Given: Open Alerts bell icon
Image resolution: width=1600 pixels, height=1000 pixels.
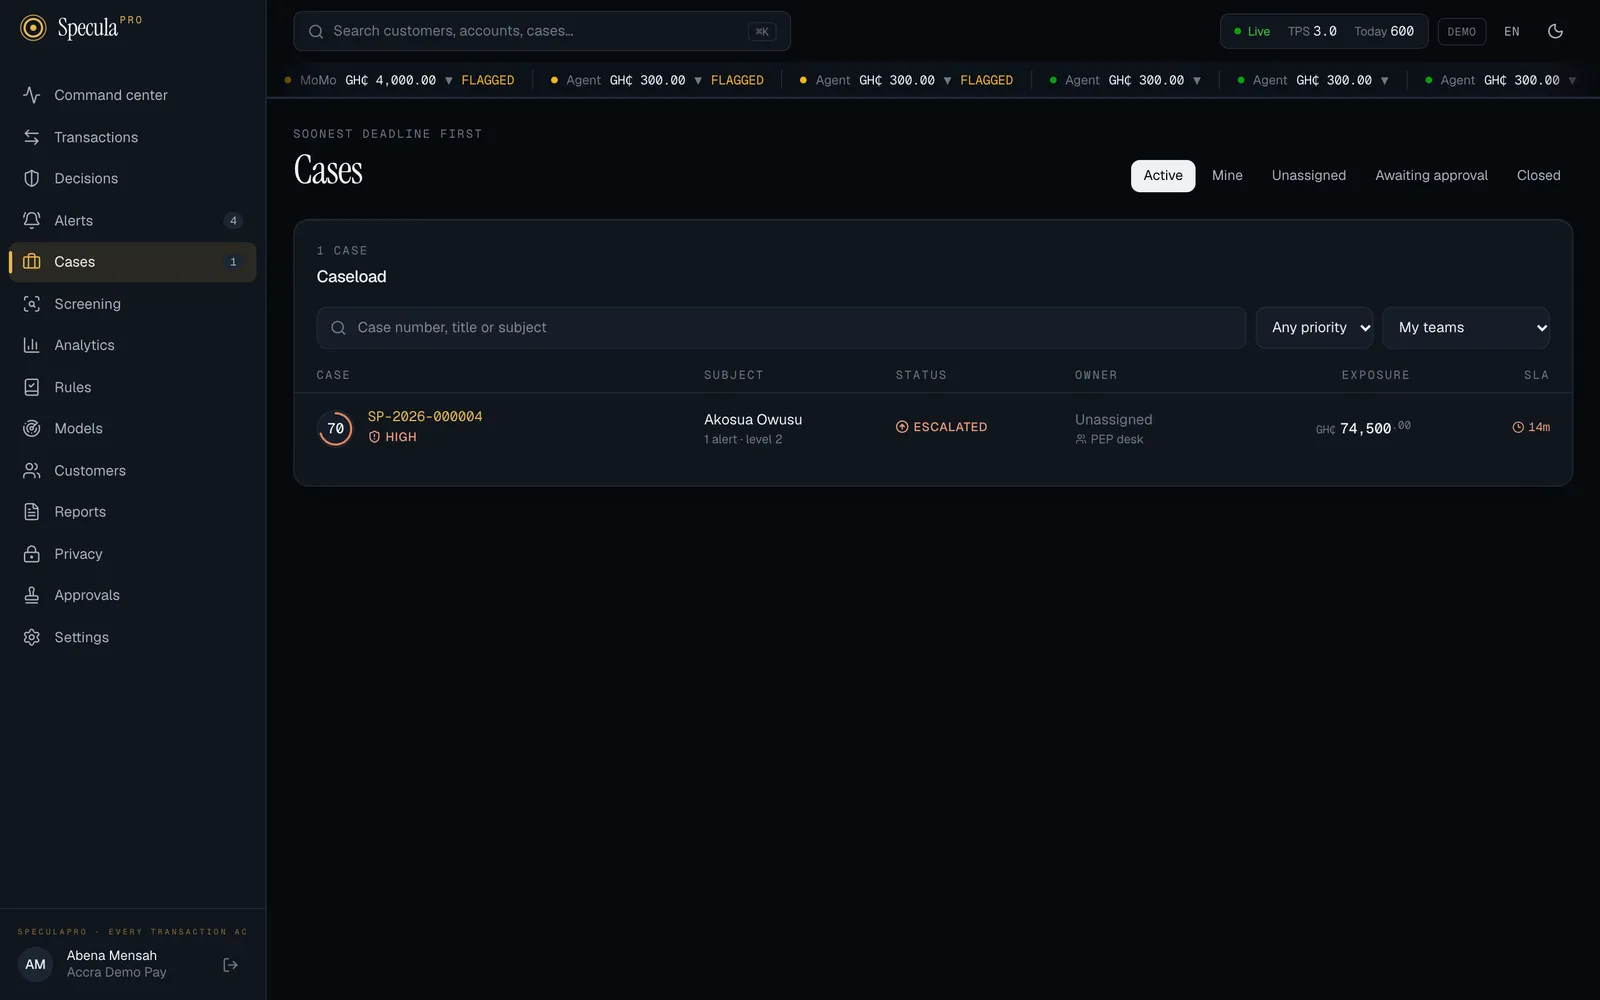Looking at the screenshot, I should pyautogui.click(x=32, y=220).
